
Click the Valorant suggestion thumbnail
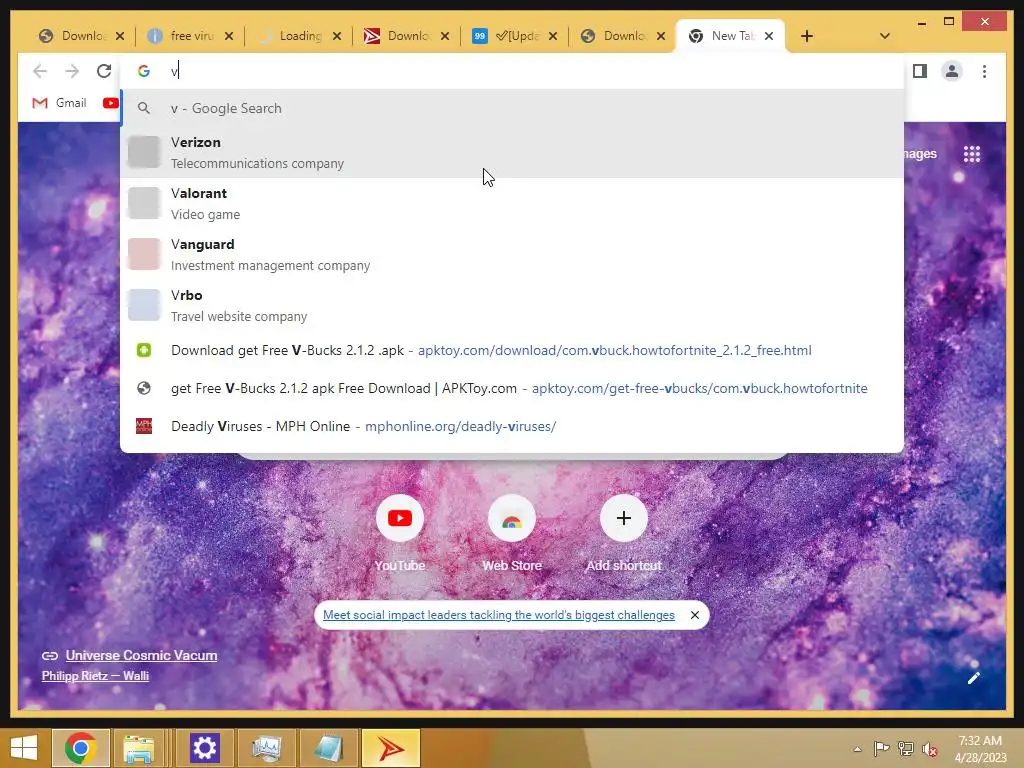click(x=144, y=203)
